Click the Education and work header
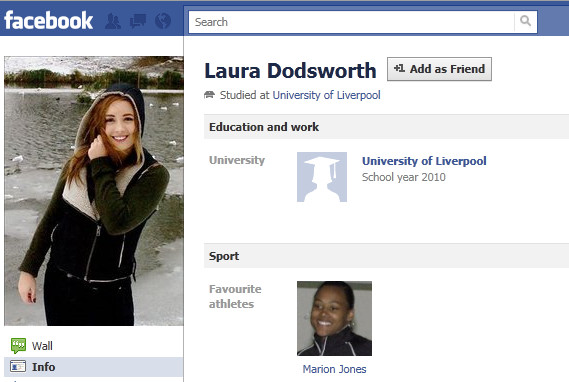The height and width of the screenshot is (382, 569). tap(386, 127)
